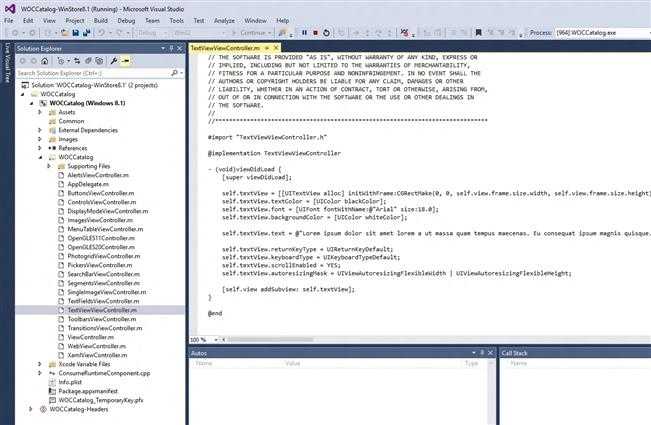This screenshot has height=425, width=651.
Task: Click the Properties wrench icon
Action: [x=113, y=61]
